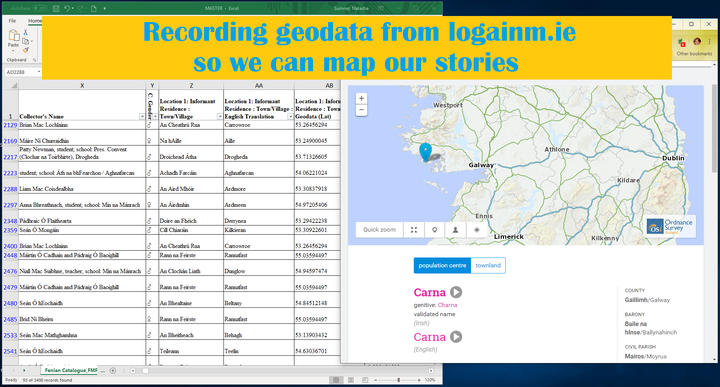Select the townland toggle option
The height and width of the screenshot is (387, 720).
pos(488,265)
